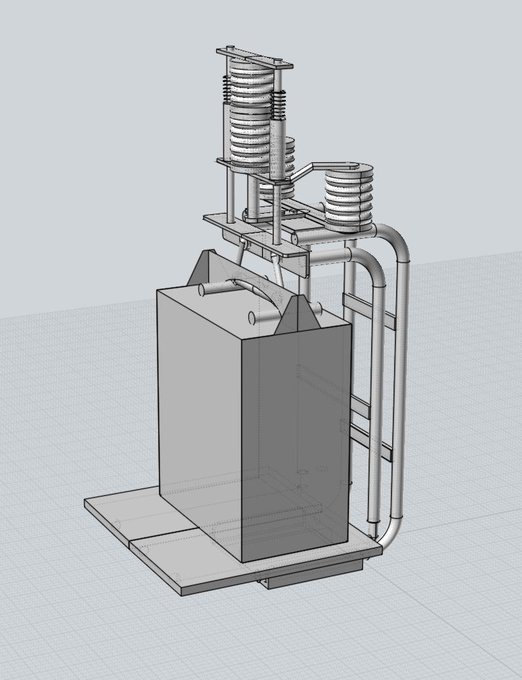Viewport: 522px width, 680px height.
Task: Select the upper cross brace between the pipes
Action: tap(369, 311)
